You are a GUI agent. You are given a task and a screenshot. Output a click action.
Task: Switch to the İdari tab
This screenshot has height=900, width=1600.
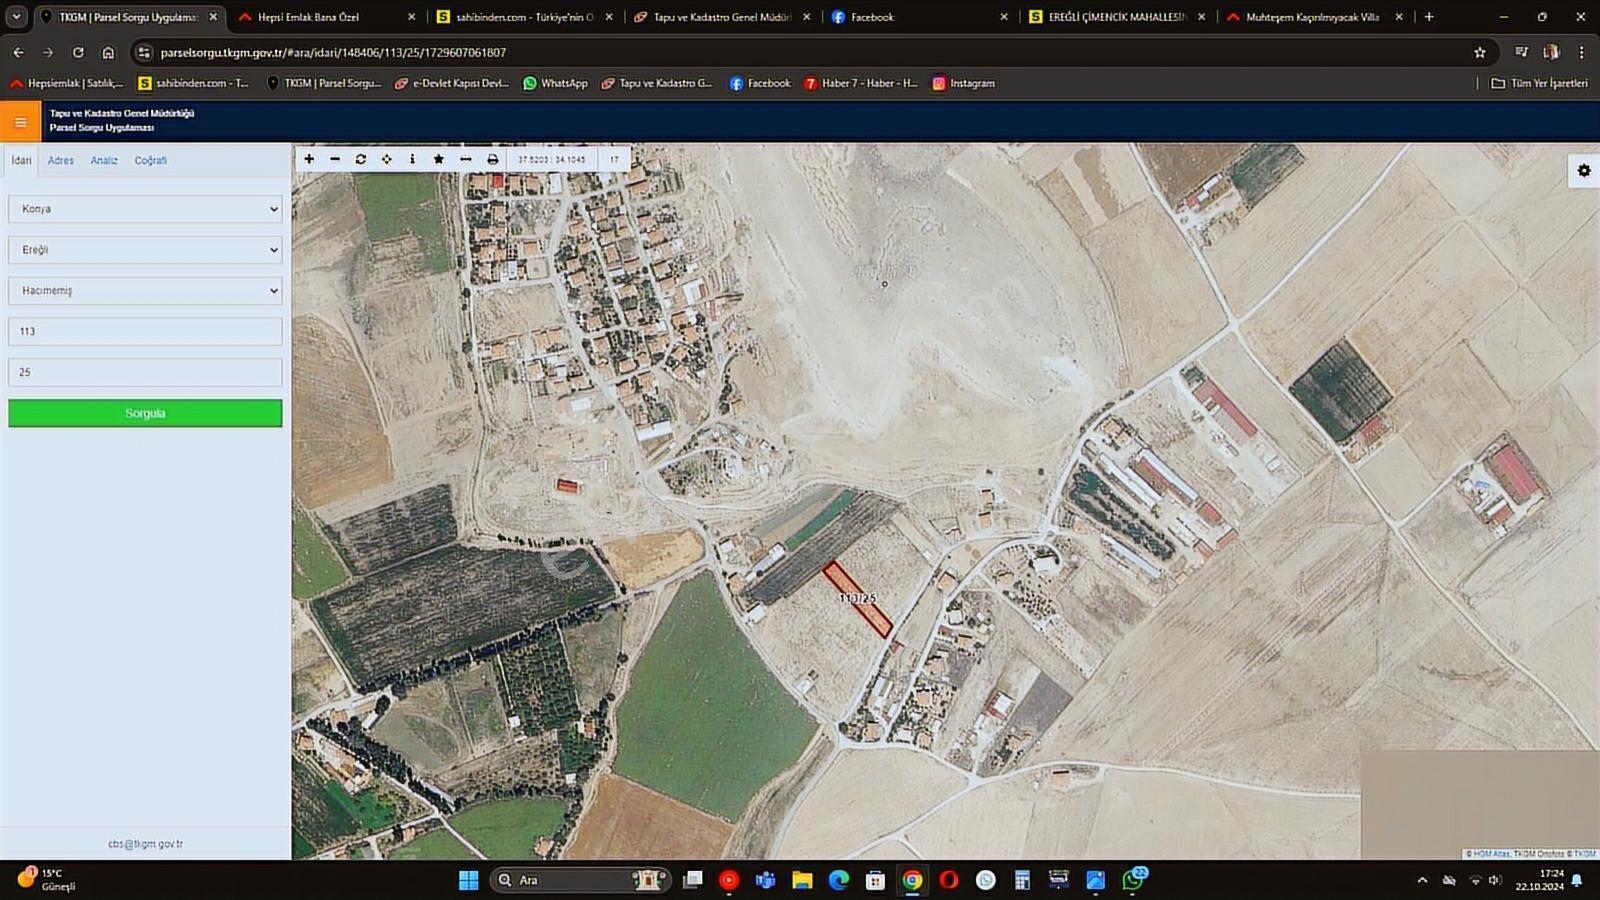point(21,160)
